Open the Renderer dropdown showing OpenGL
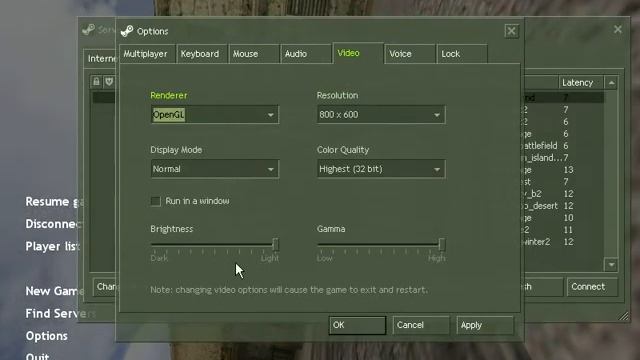Viewport: 640px width, 360px height. tap(215, 115)
